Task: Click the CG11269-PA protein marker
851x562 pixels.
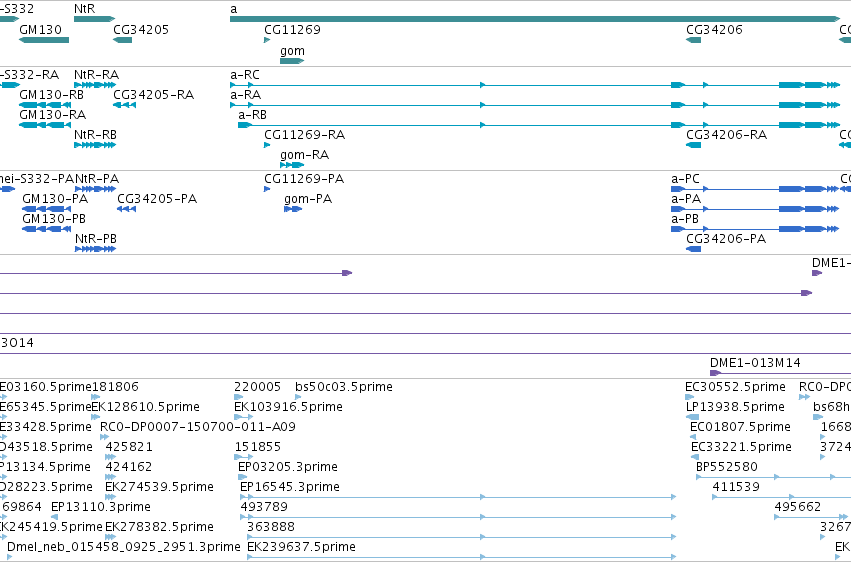Action: [267, 189]
